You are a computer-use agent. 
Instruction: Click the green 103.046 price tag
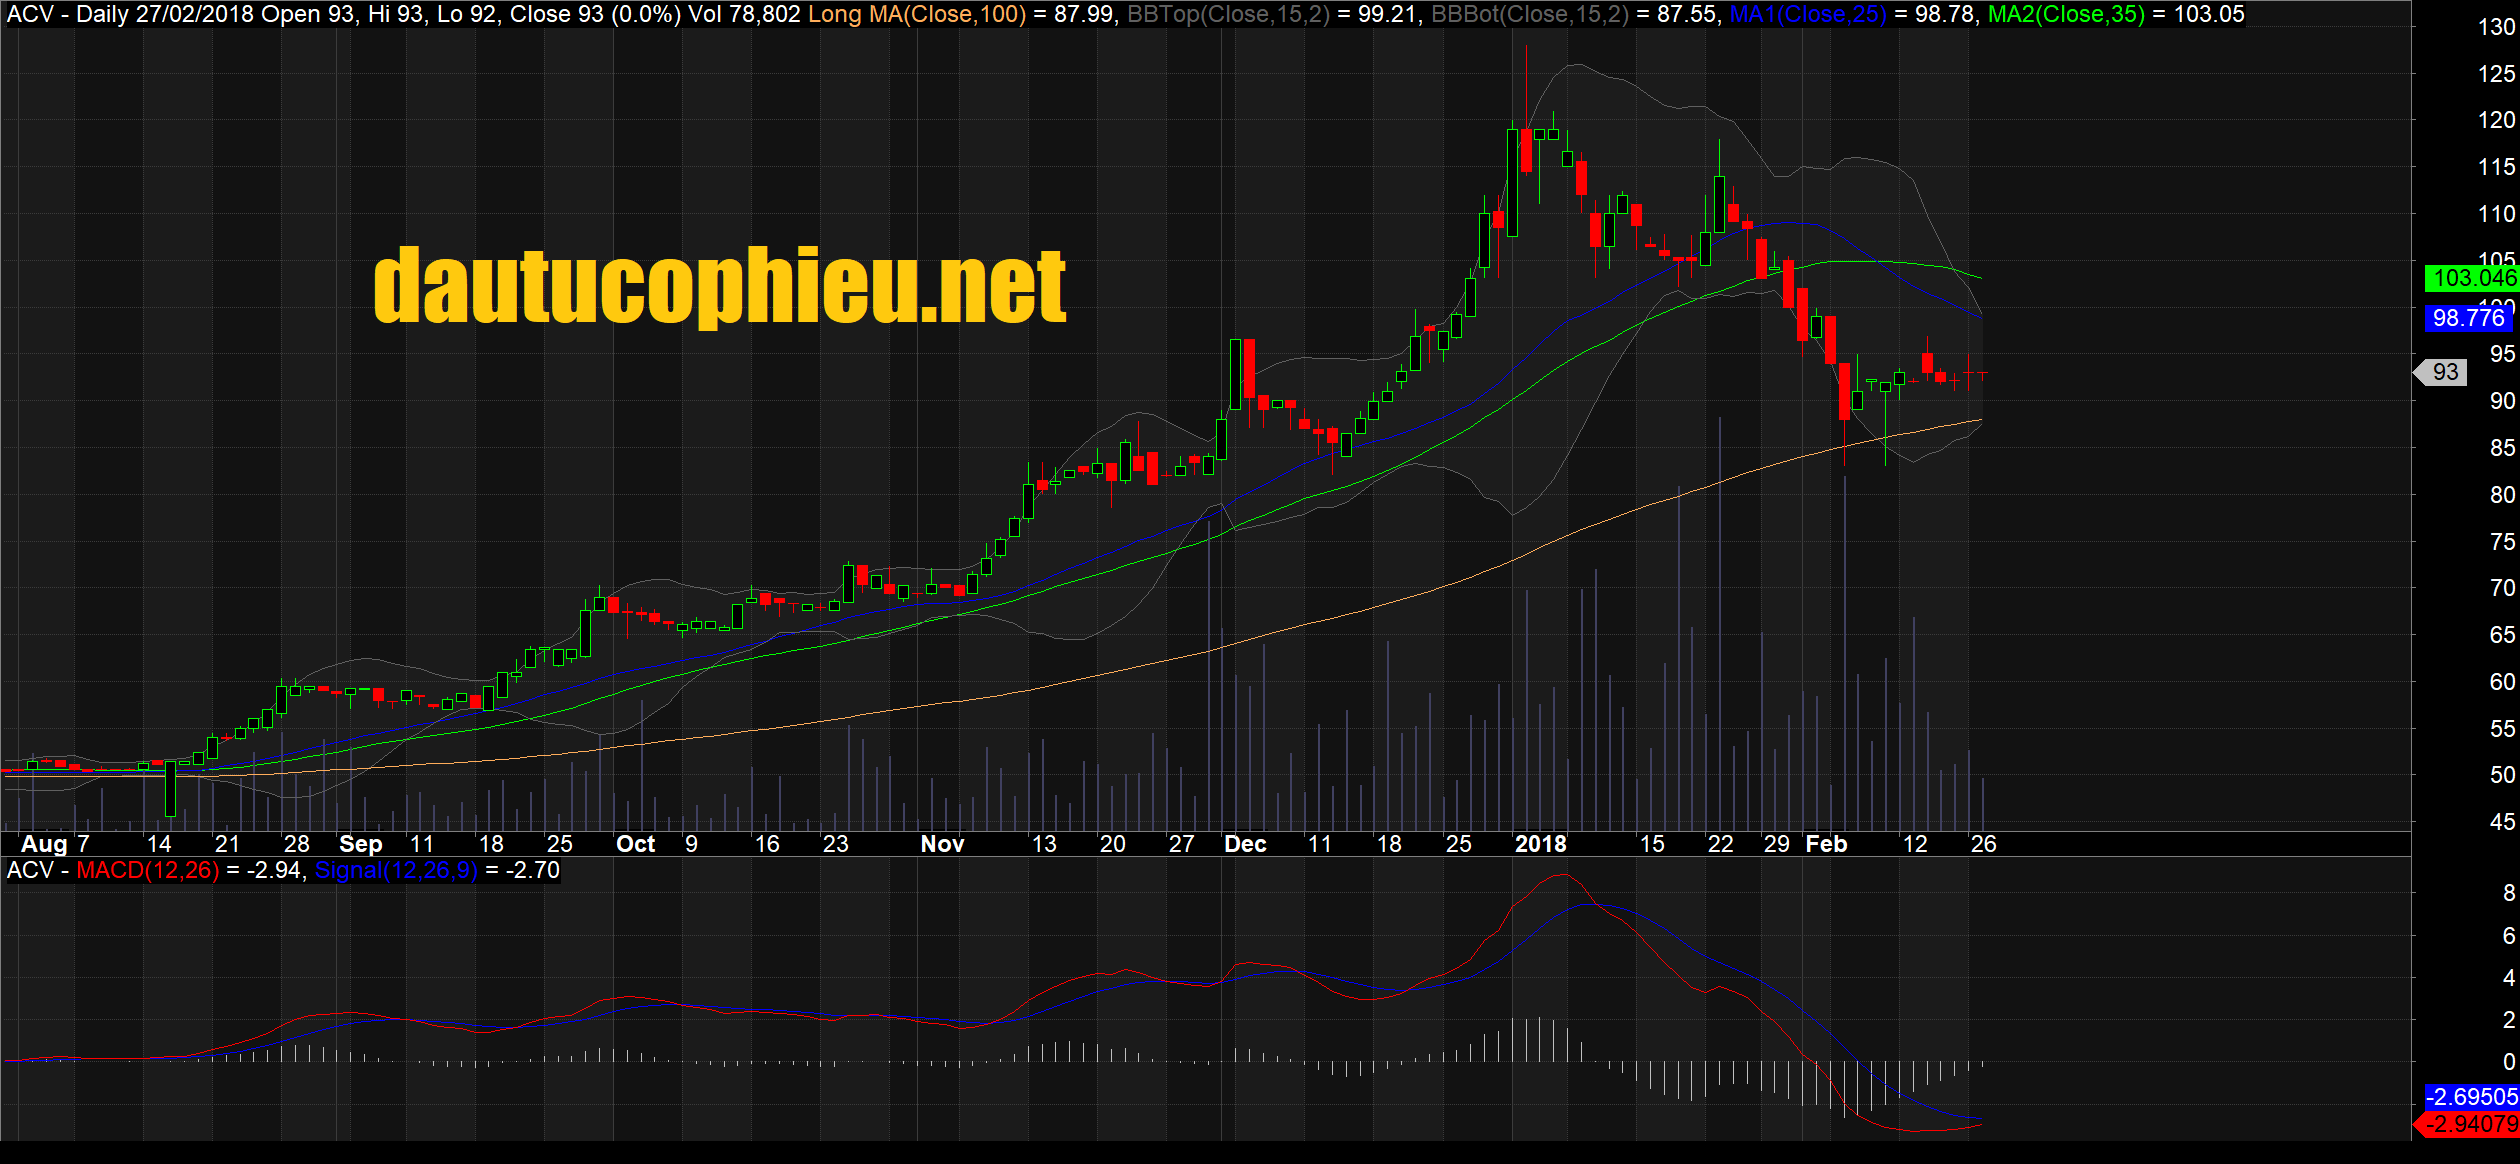[2472, 278]
